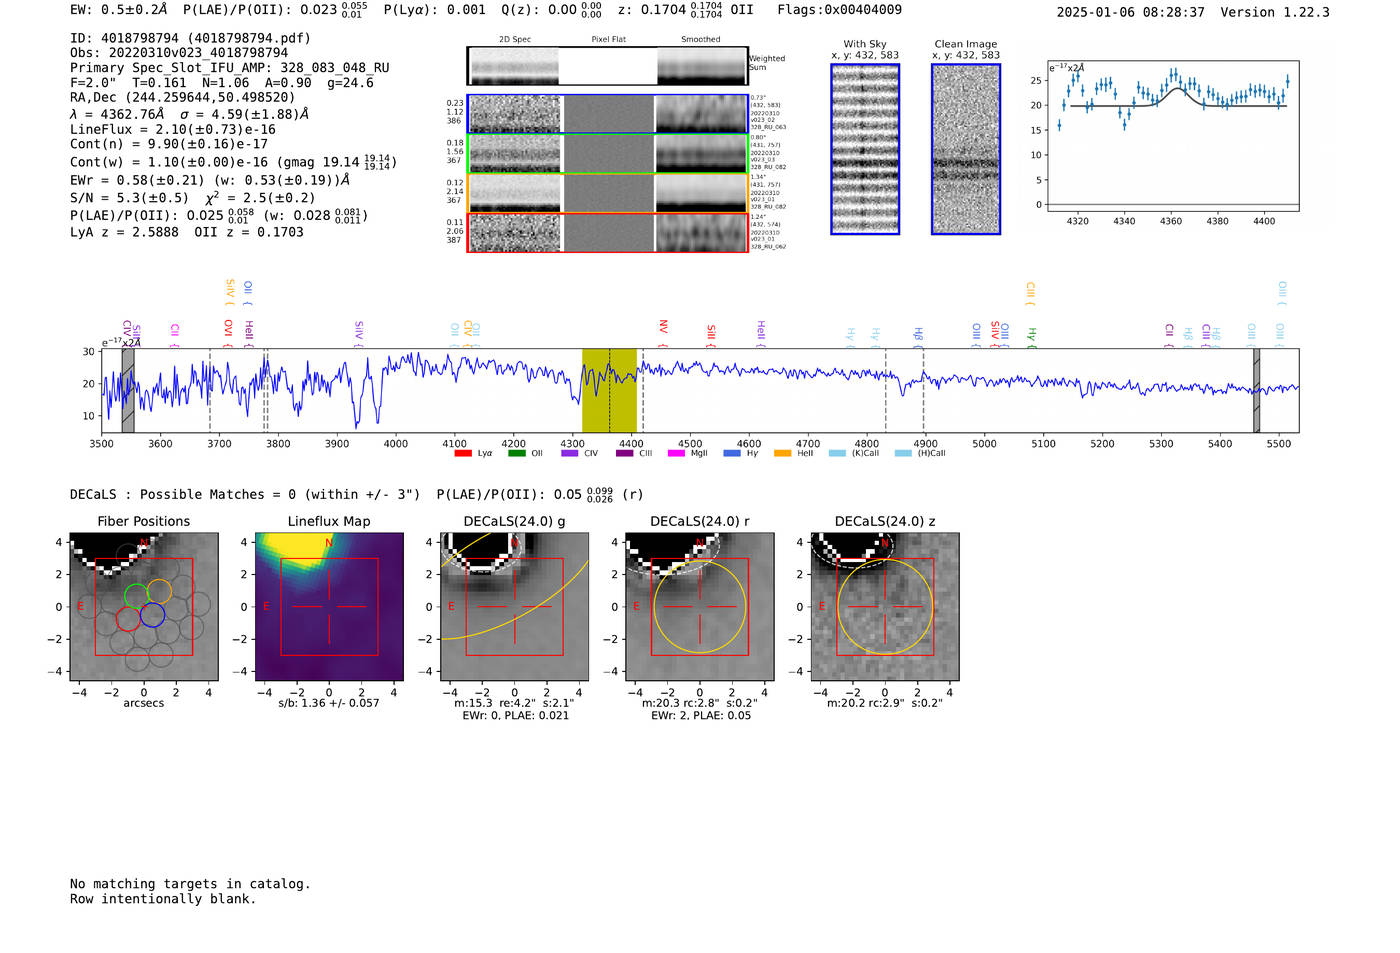Click the green fiber circle in Fiber Positions
The height and width of the screenshot is (953, 1400).
[x=135, y=597]
